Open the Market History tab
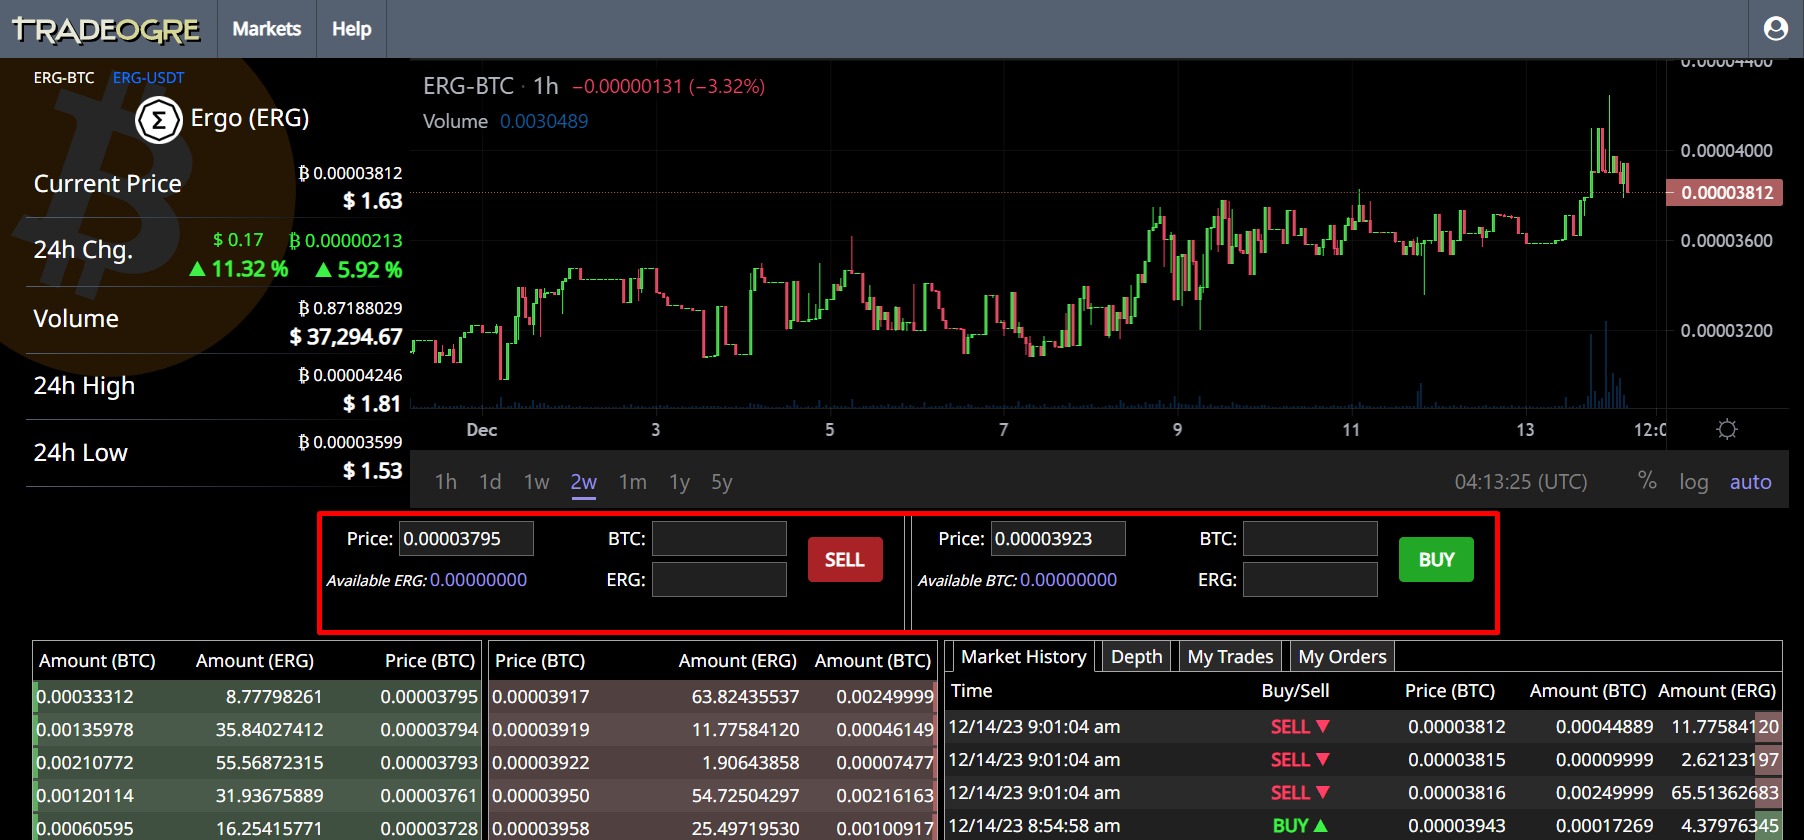This screenshot has width=1804, height=840. [1023, 656]
